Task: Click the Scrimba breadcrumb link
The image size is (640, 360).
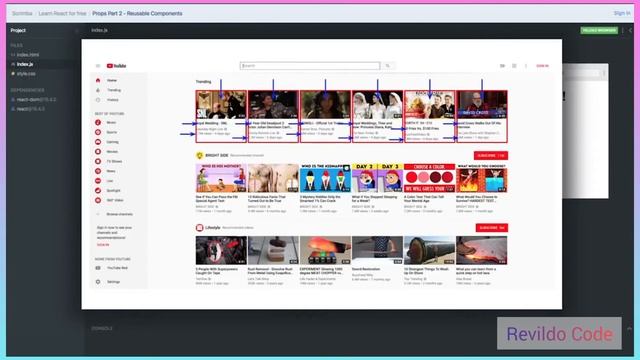Action: [22, 13]
